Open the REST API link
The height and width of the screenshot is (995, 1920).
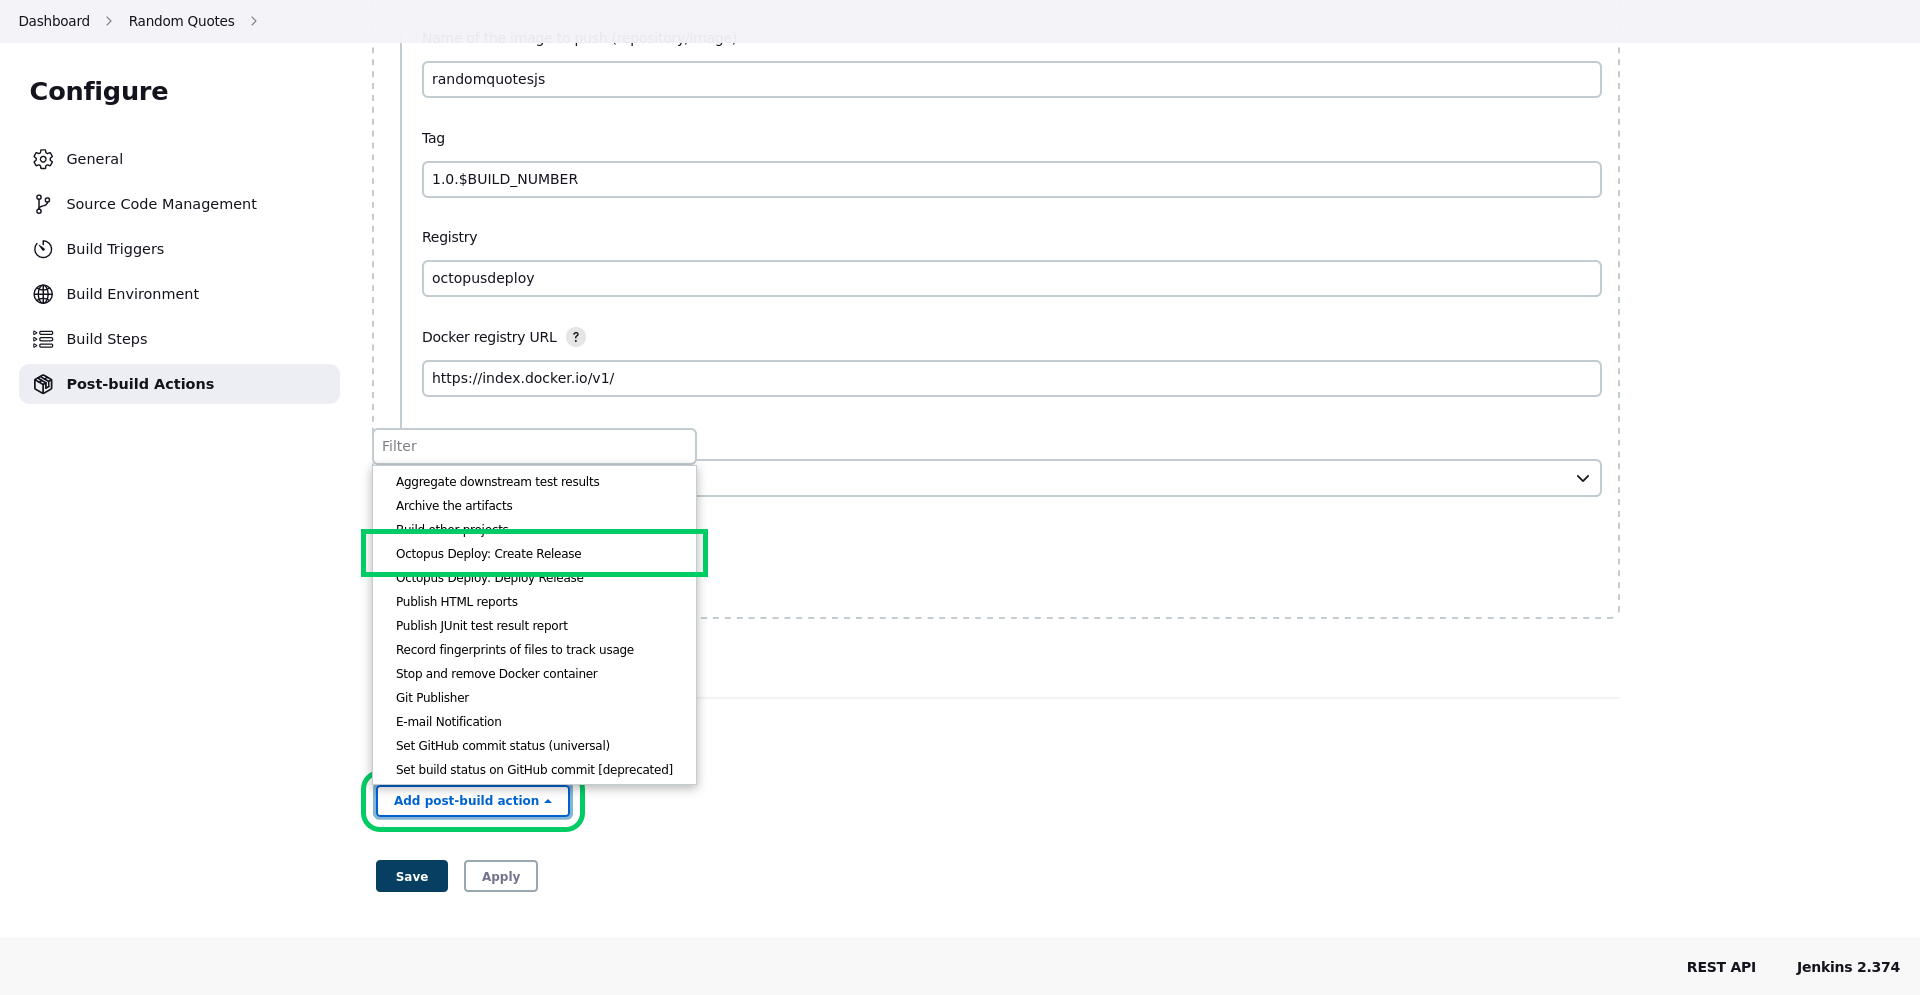coord(1721,967)
